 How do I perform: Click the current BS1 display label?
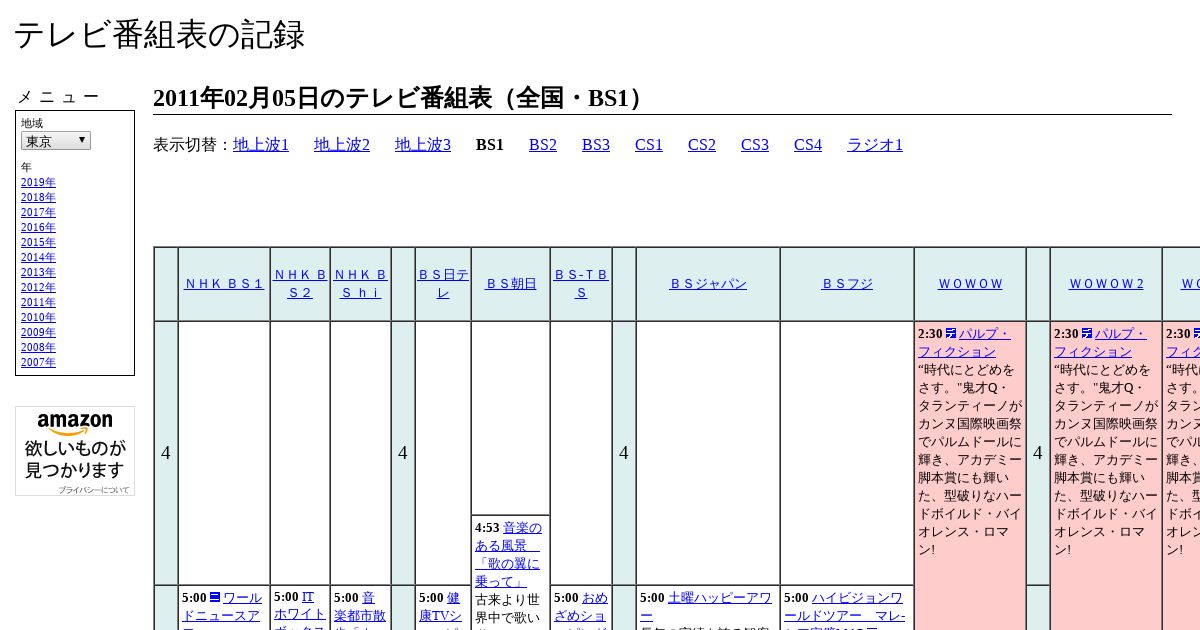[490, 145]
